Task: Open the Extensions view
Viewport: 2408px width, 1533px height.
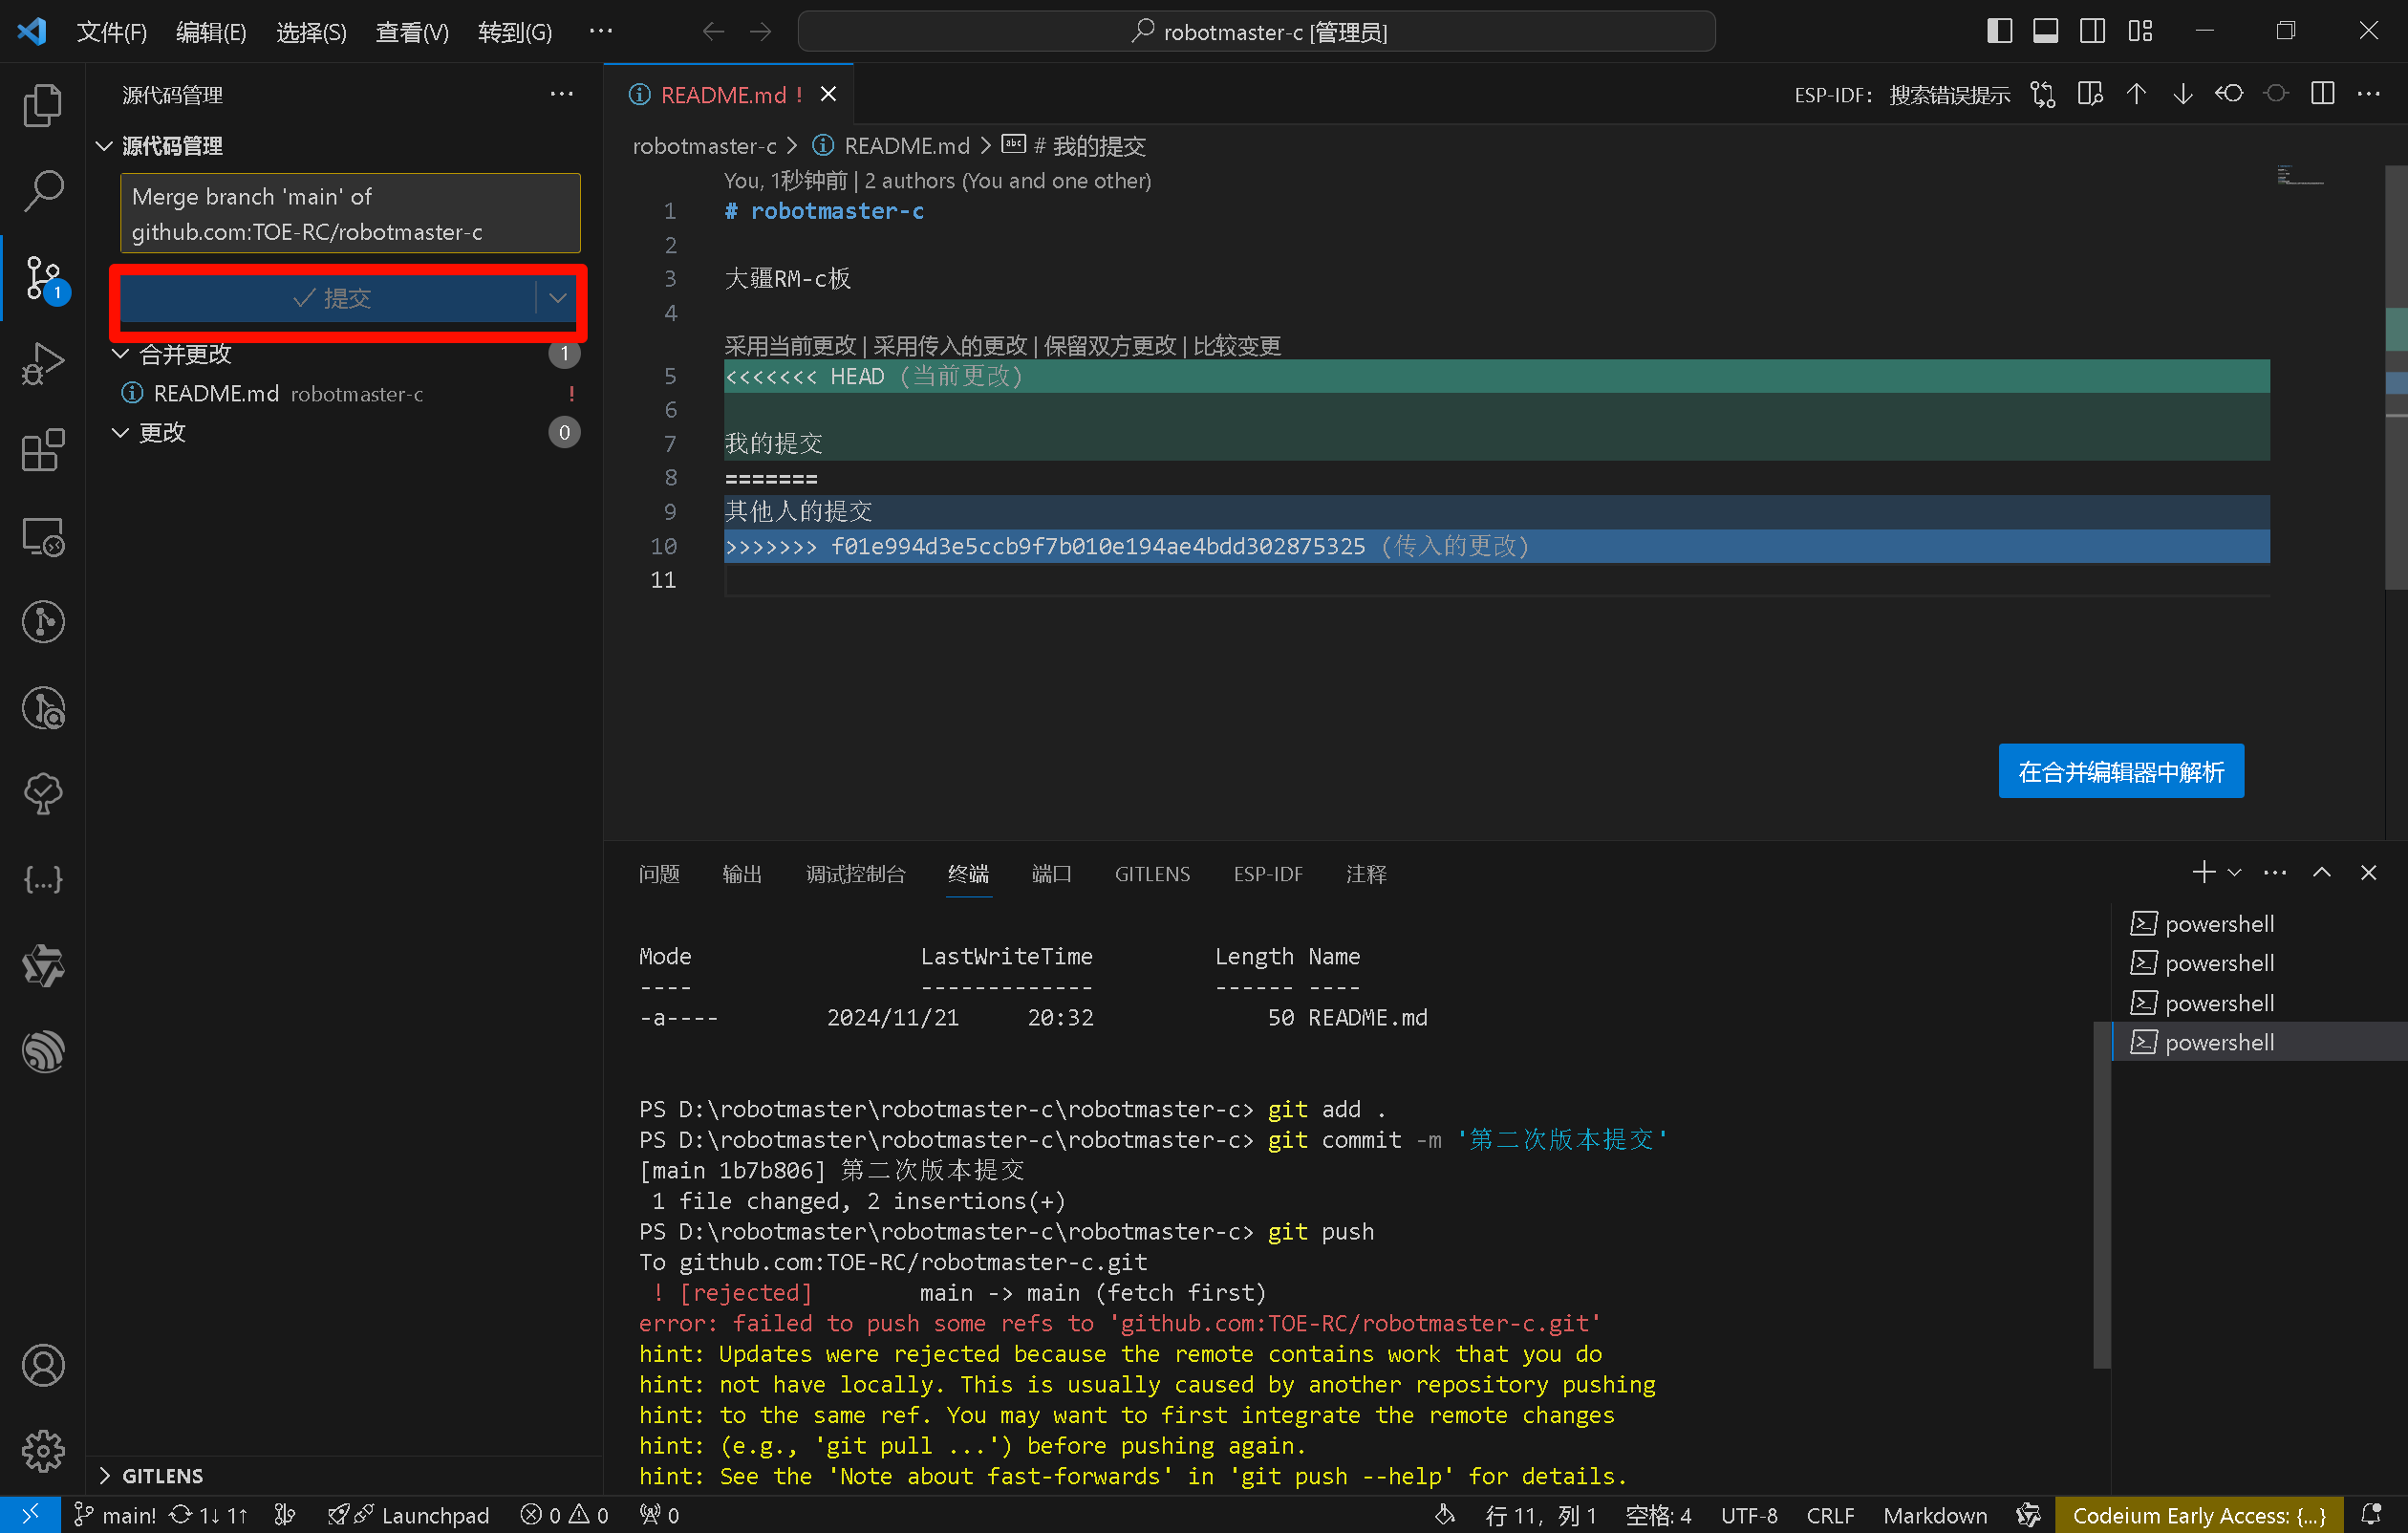Action: click(42, 450)
